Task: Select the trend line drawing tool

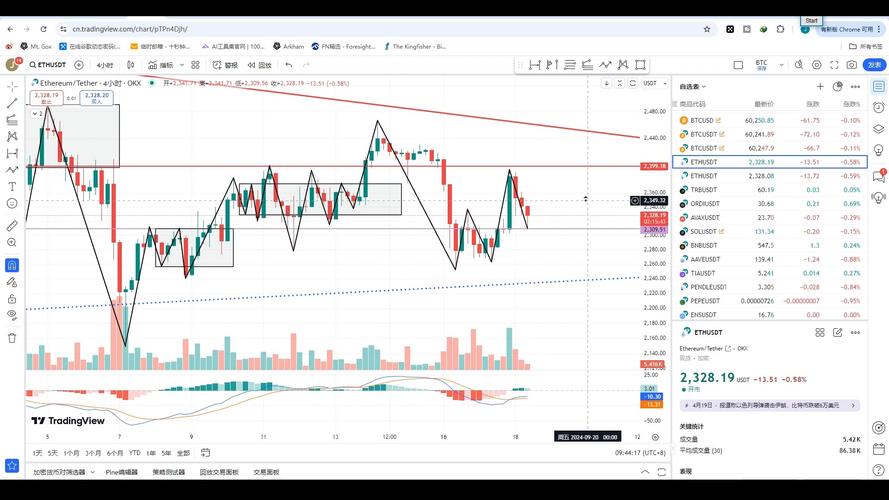Action: click(x=12, y=102)
